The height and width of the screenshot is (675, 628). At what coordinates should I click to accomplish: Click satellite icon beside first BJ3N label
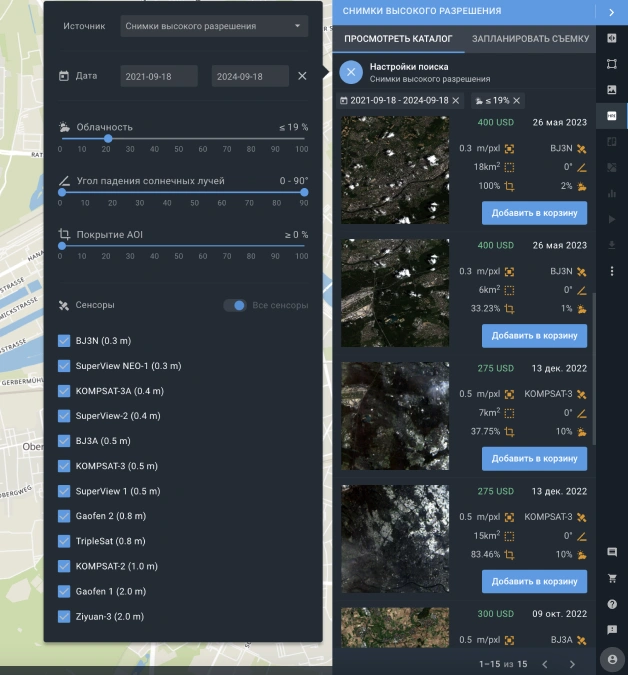tap(582, 149)
